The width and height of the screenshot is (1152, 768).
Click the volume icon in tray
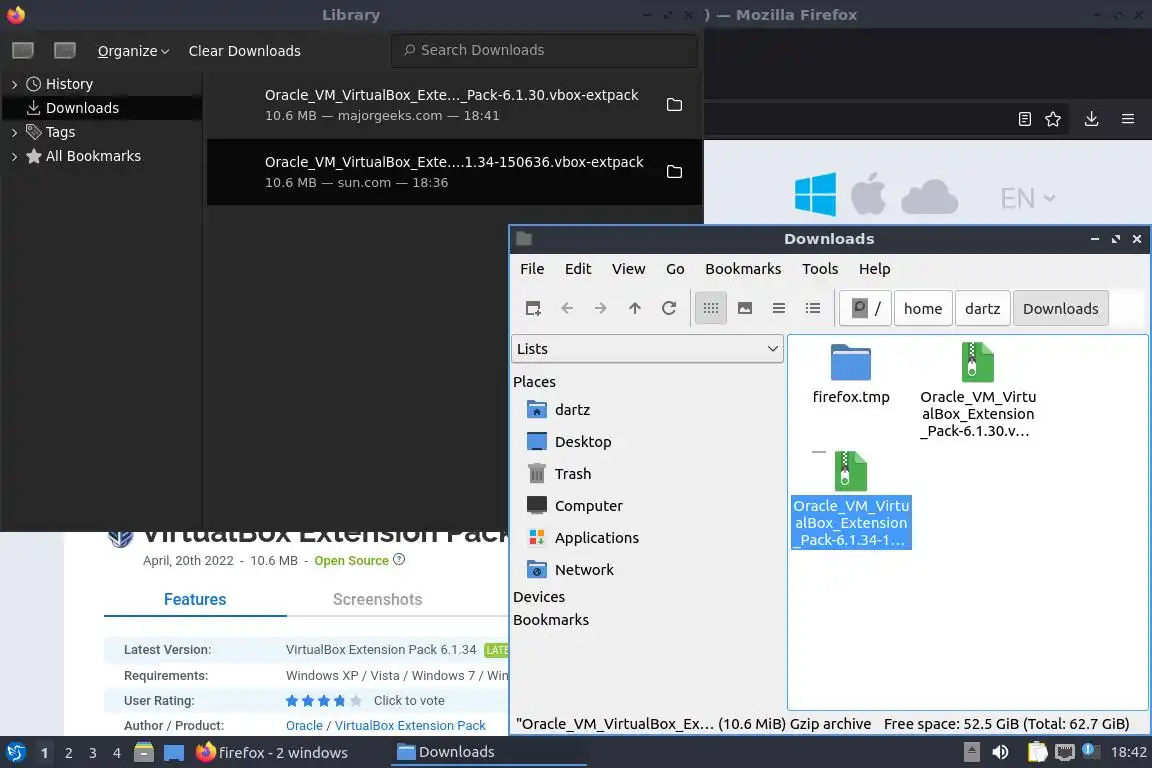point(1000,752)
